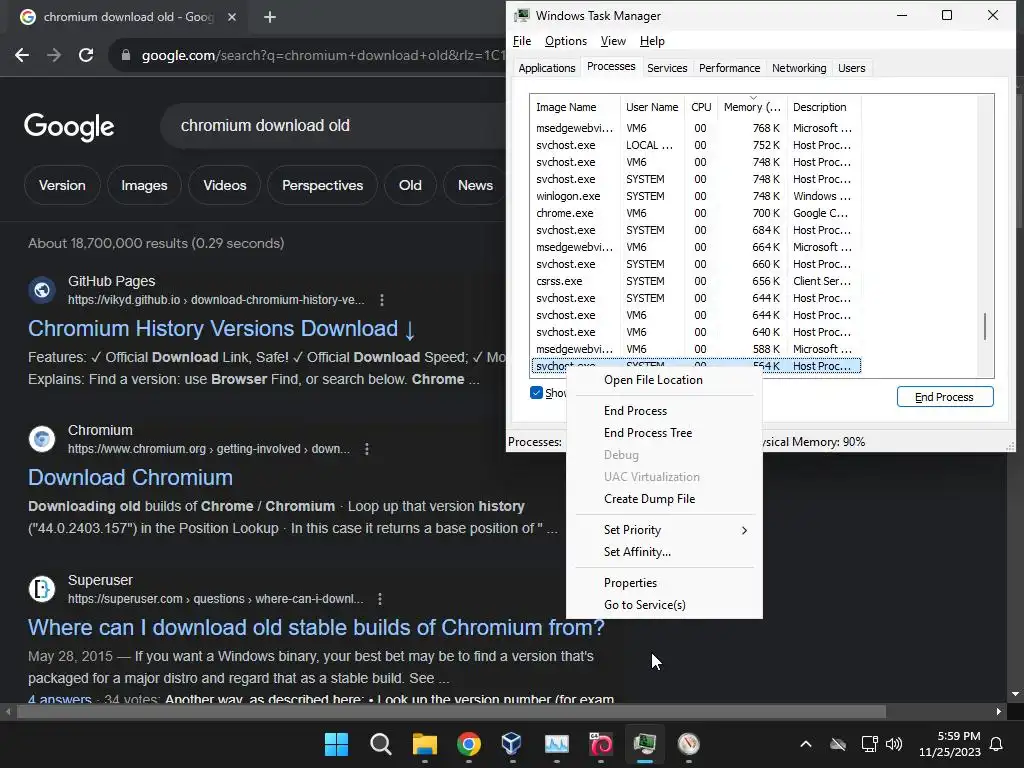Screen dimensions: 1024x768
Task: Click End Process button
Action: click(945, 397)
